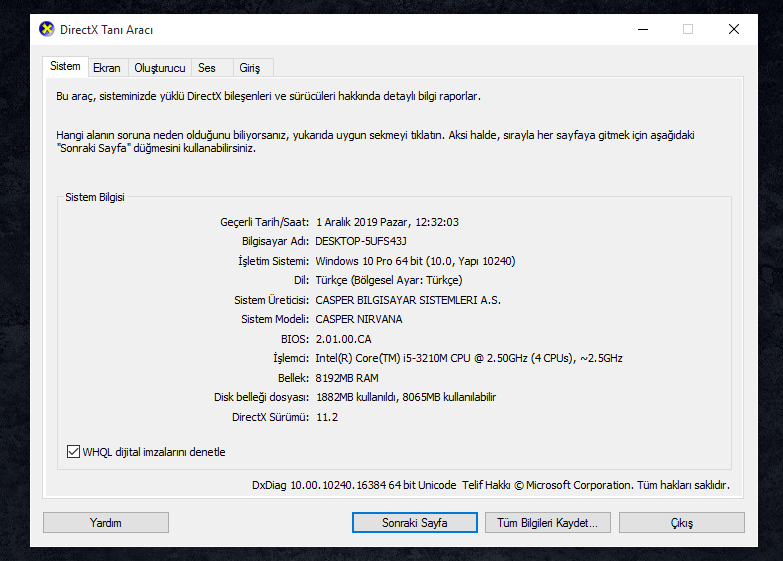Click the Sistem Bilgisi group label

point(95,197)
